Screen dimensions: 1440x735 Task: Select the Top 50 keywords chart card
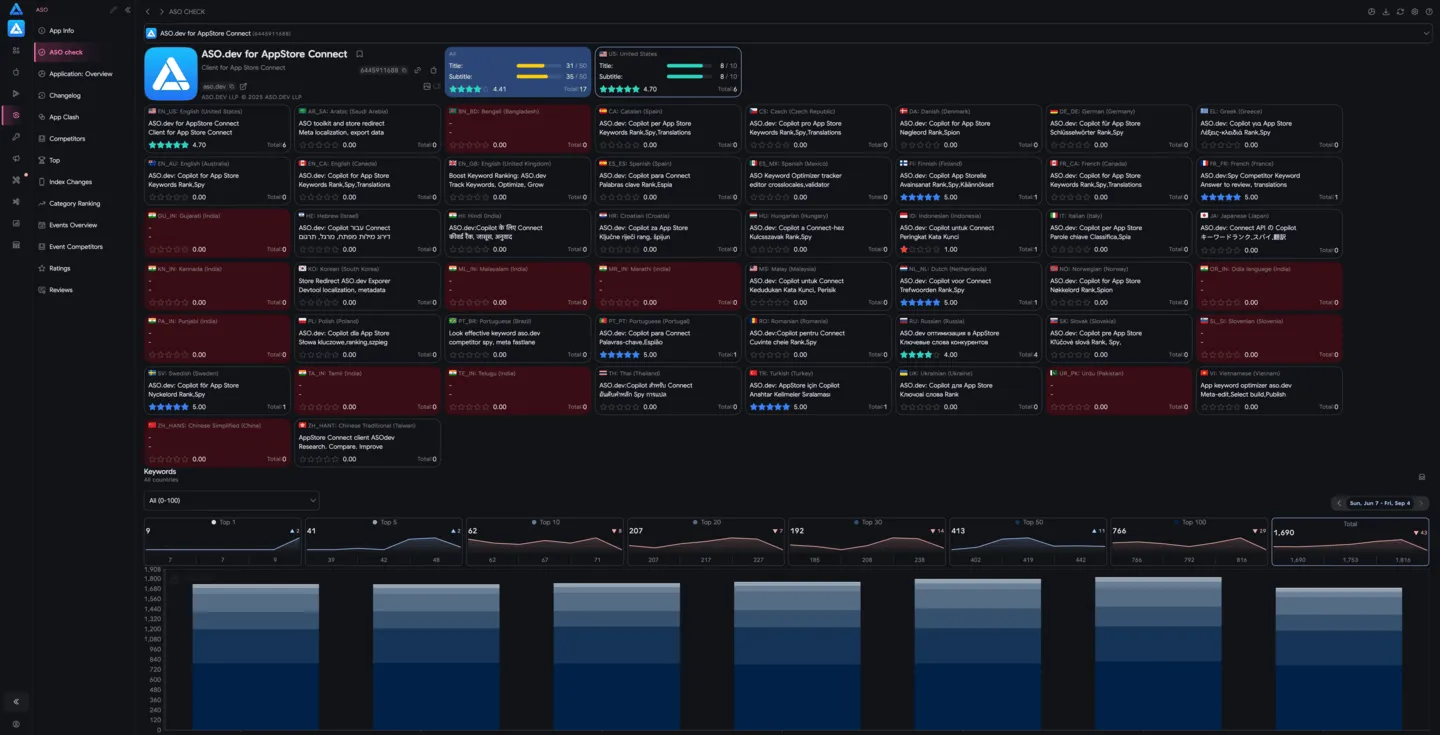tap(1027, 541)
